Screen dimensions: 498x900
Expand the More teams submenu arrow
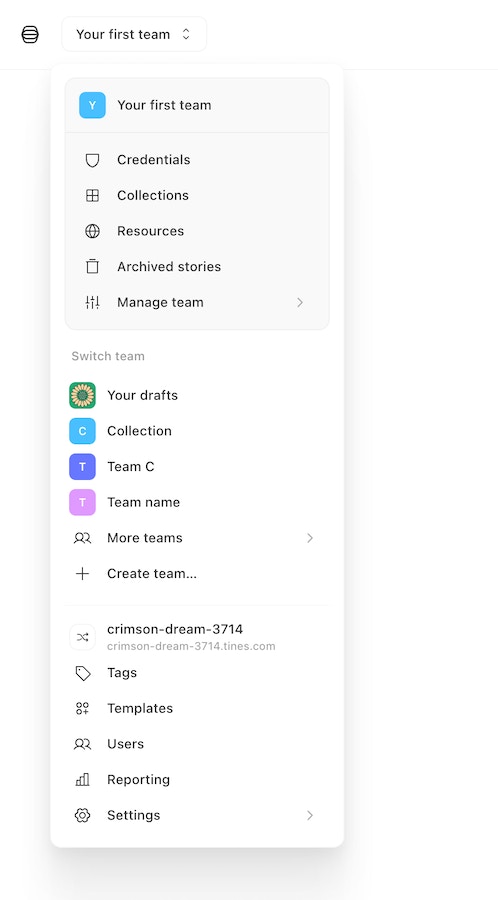coord(310,538)
